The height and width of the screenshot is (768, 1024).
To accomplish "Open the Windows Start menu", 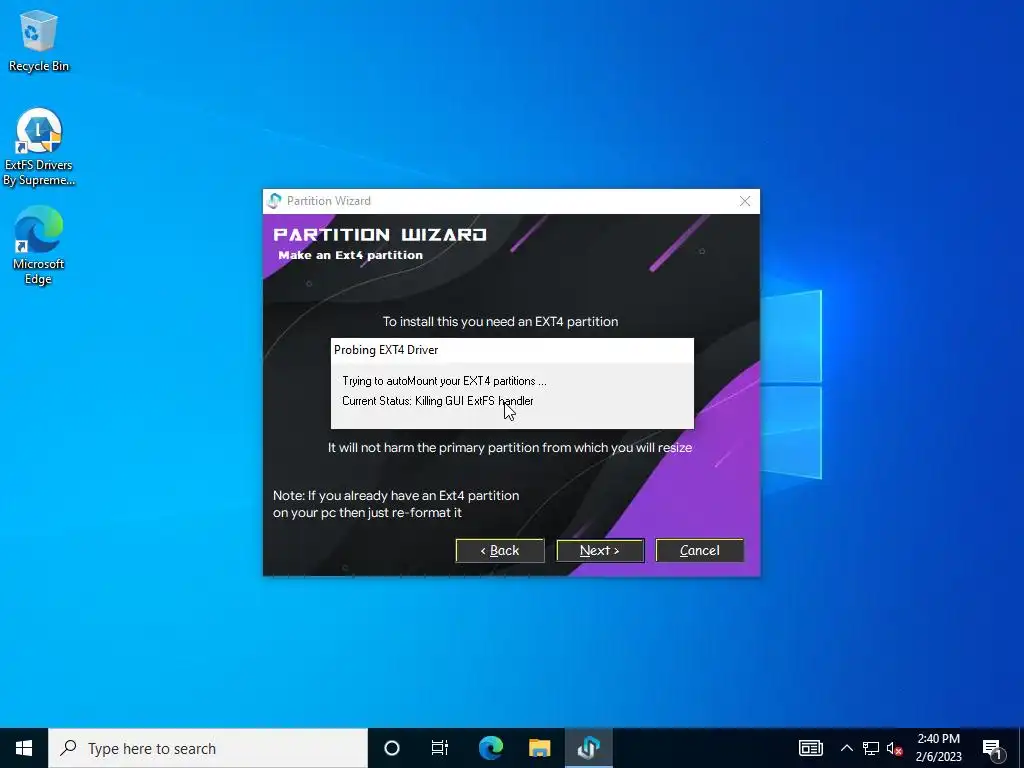I will click(24, 748).
